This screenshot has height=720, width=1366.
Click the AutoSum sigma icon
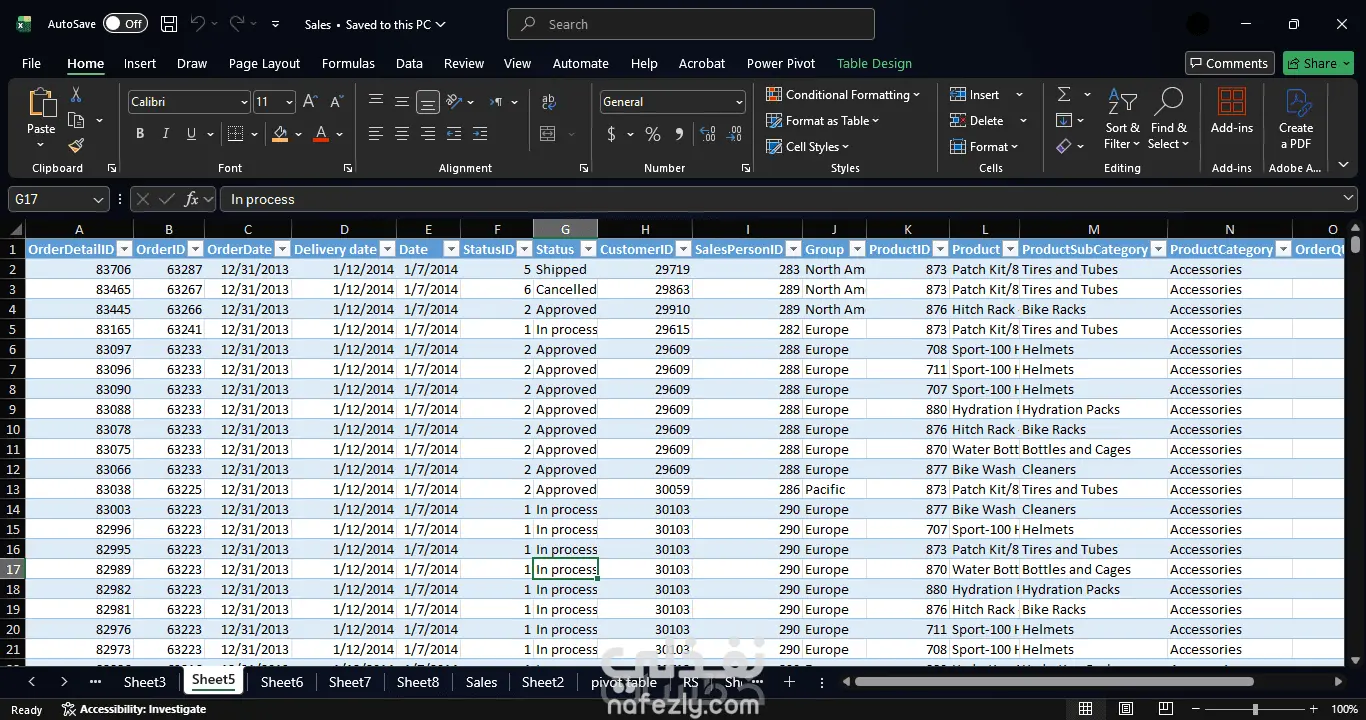(1064, 94)
